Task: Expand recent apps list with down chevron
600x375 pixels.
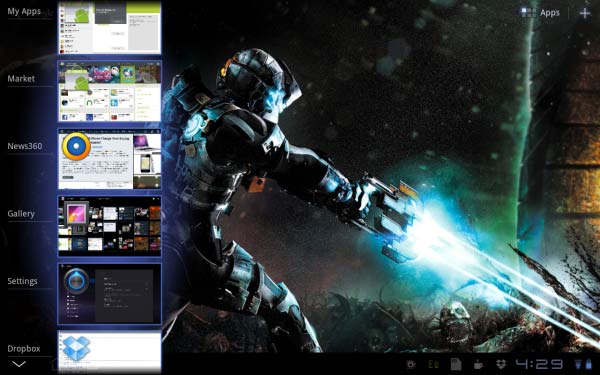Action: pyautogui.click(x=19, y=364)
